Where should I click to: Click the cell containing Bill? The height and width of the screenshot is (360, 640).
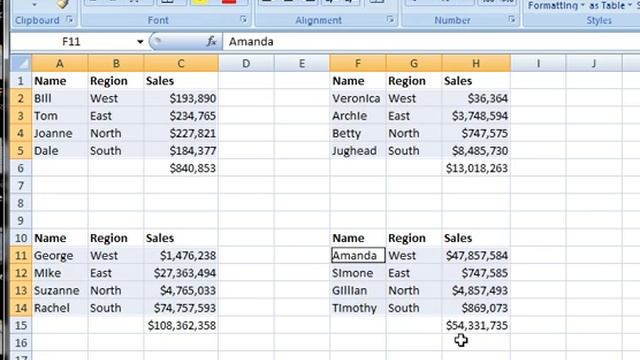pyautogui.click(x=60, y=98)
